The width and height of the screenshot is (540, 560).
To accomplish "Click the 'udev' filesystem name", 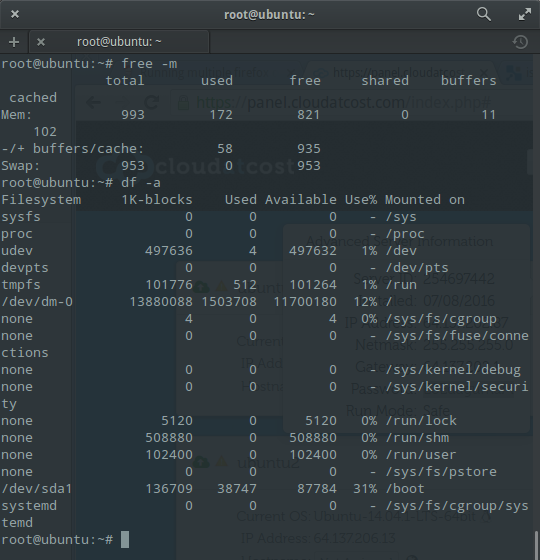I will [x=17, y=250].
